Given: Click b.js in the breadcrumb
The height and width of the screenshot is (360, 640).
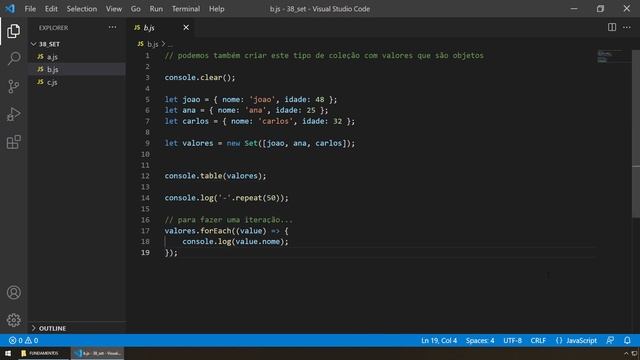Looking at the screenshot, I should (x=152, y=44).
